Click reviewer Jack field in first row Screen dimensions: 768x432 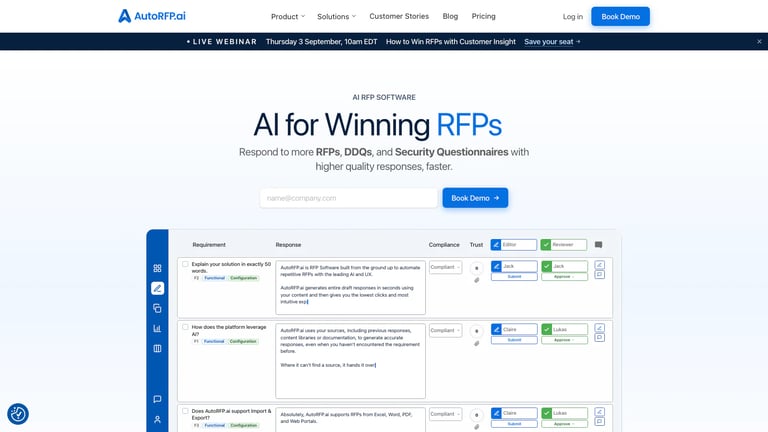coord(564,266)
